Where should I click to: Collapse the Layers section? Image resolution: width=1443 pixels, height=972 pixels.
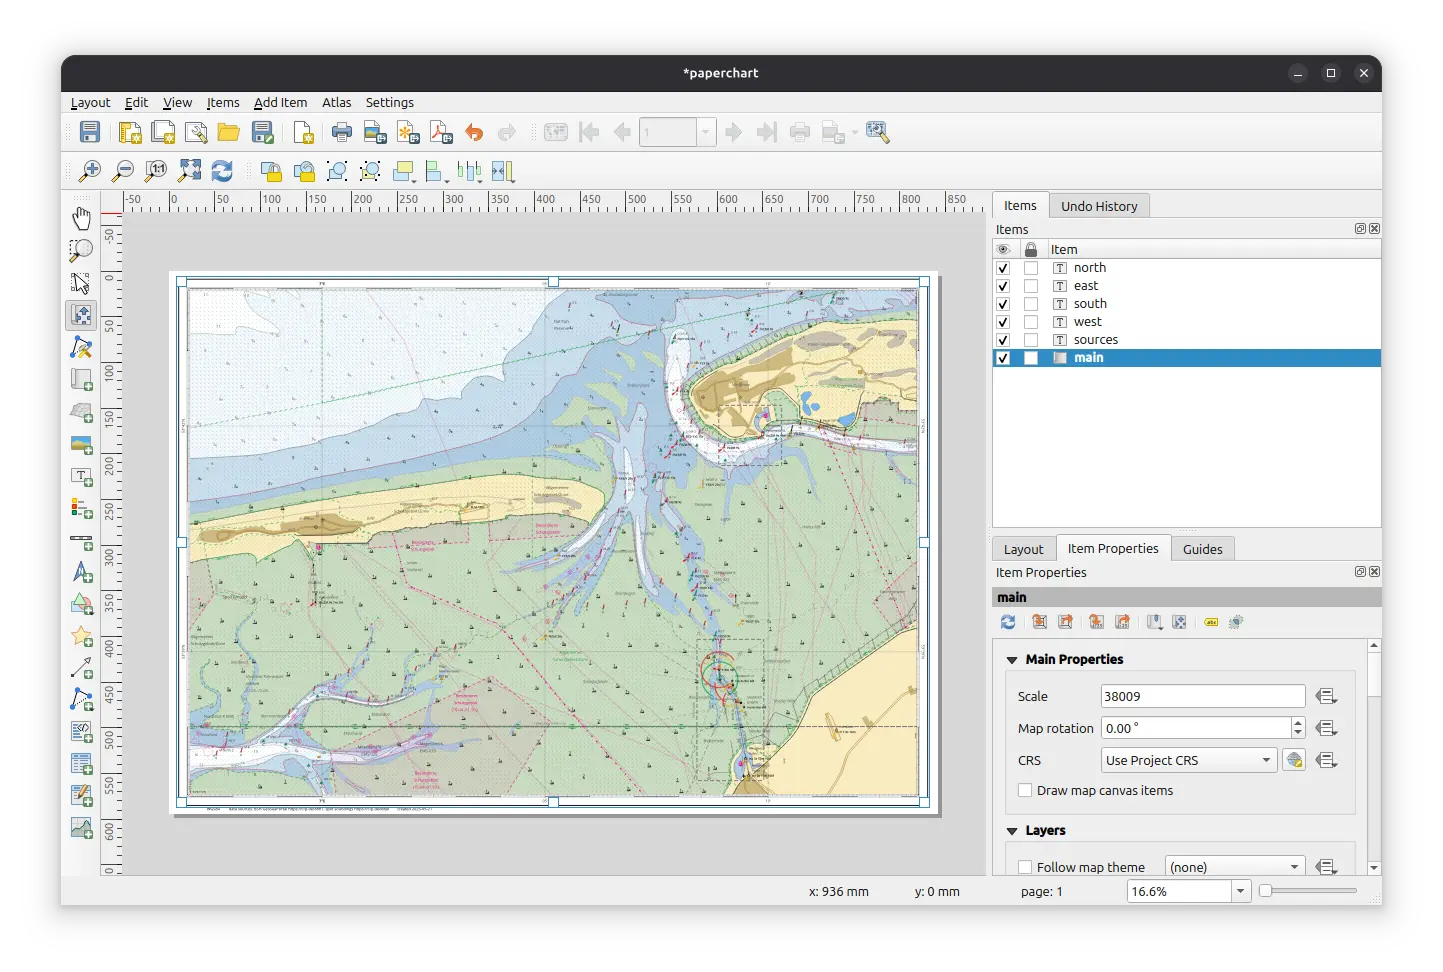(x=1012, y=831)
